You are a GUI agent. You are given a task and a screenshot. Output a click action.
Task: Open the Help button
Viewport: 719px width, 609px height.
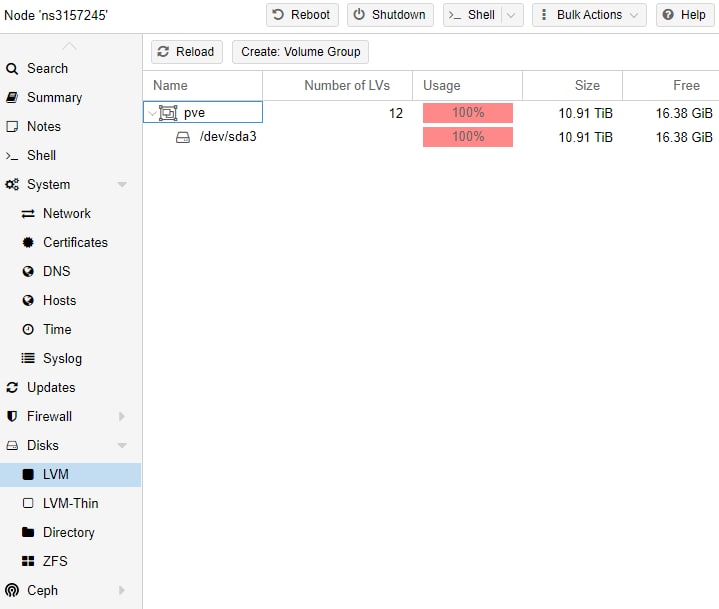pos(685,15)
